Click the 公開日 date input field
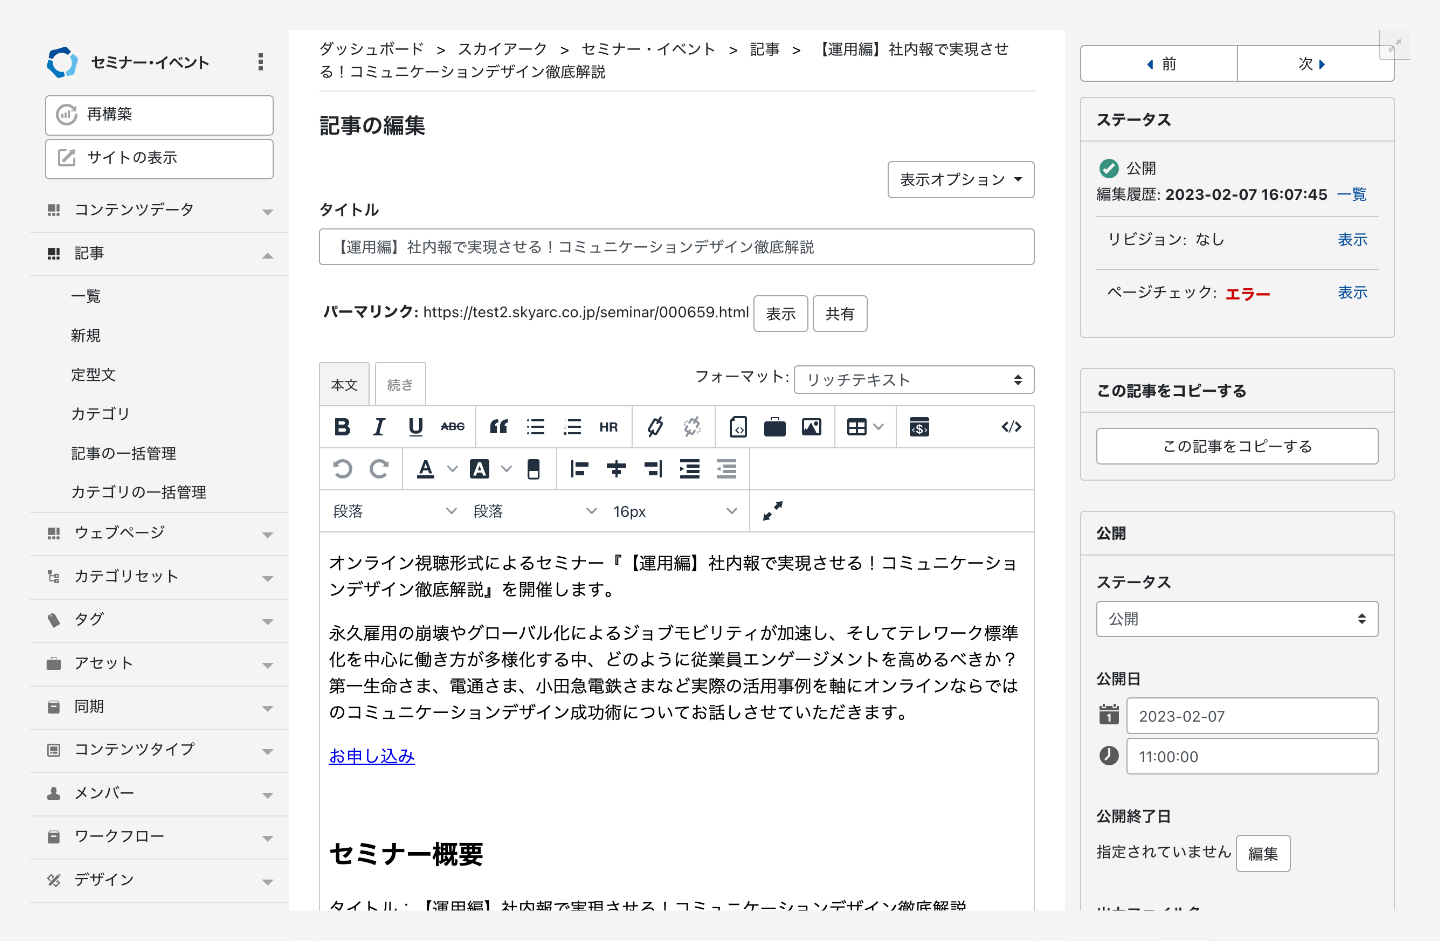 tap(1251, 716)
